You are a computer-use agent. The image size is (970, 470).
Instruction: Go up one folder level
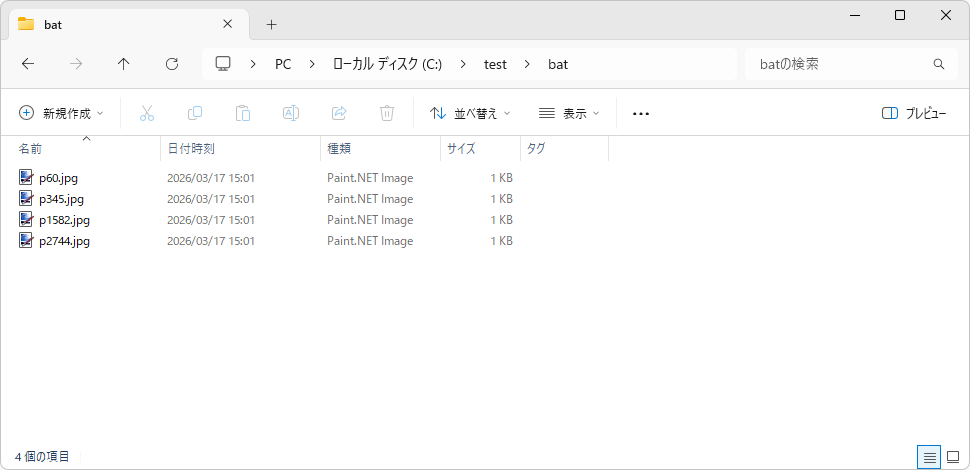click(x=124, y=64)
